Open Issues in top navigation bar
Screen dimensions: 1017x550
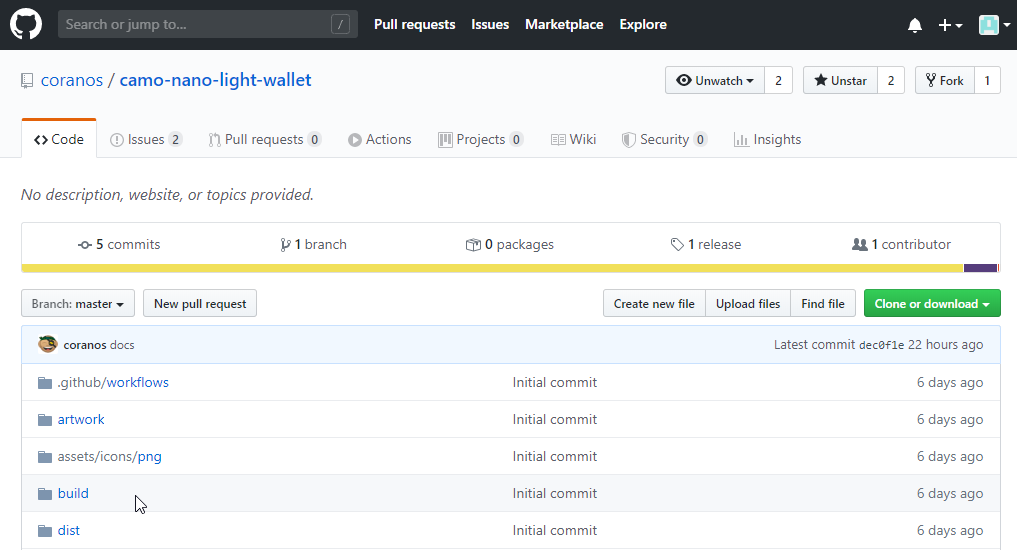pyautogui.click(x=490, y=25)
